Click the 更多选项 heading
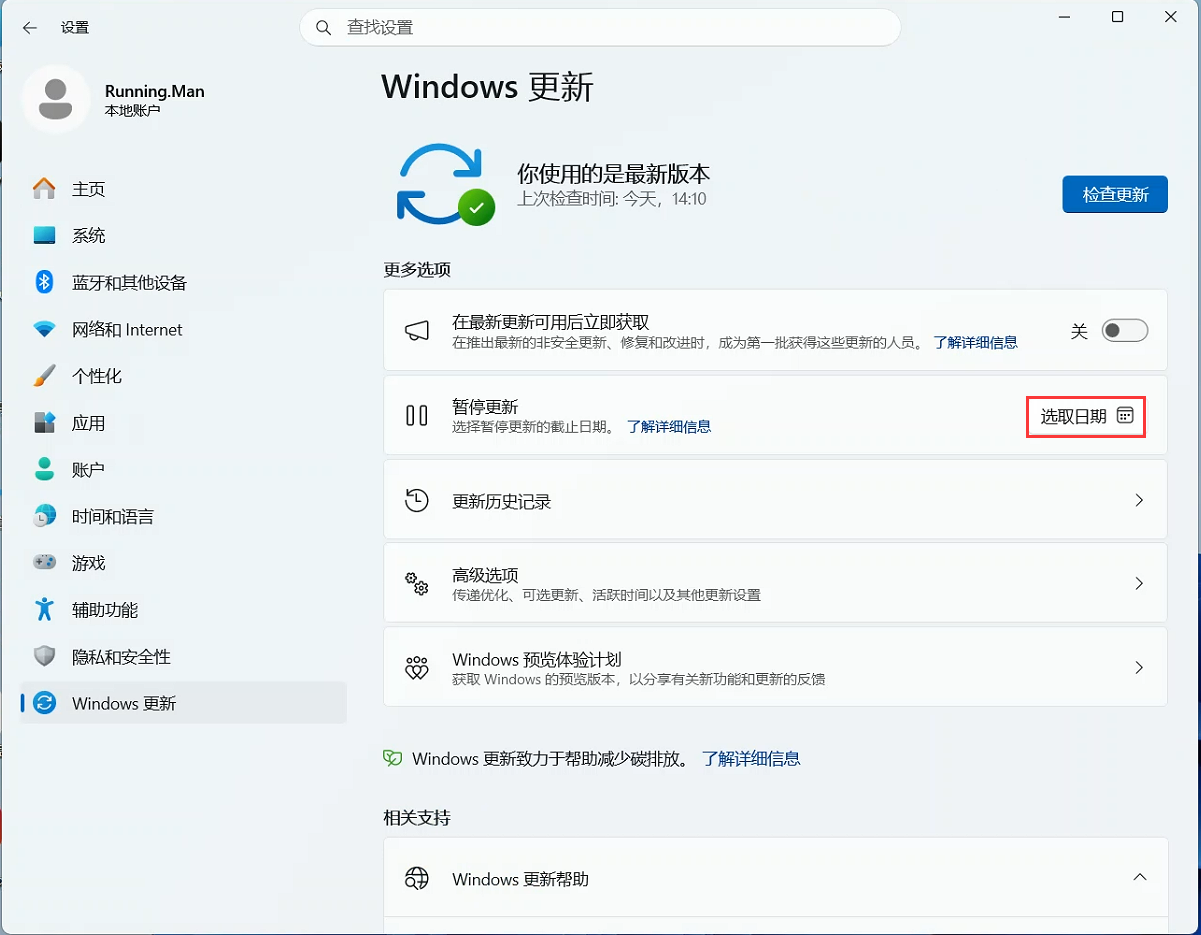Screen dimensions: 1201x935 [417, 270]
